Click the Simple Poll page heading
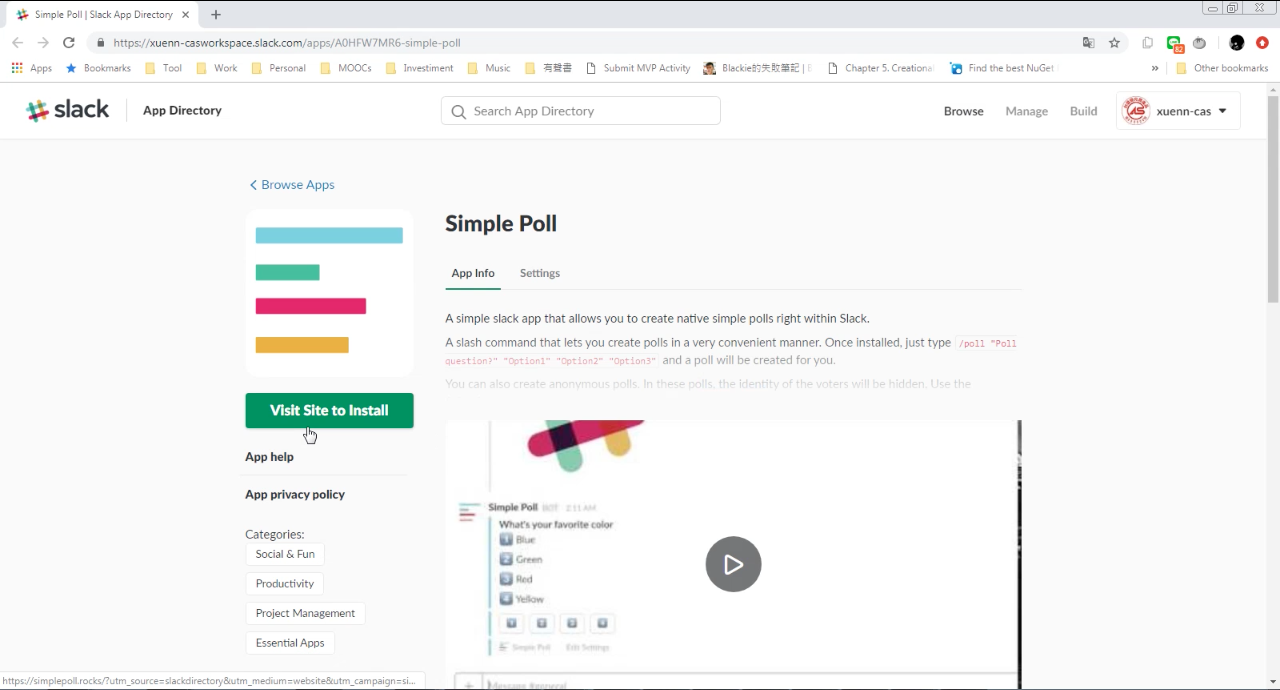This screenshot has height=690, width=1280. [501, 224]
